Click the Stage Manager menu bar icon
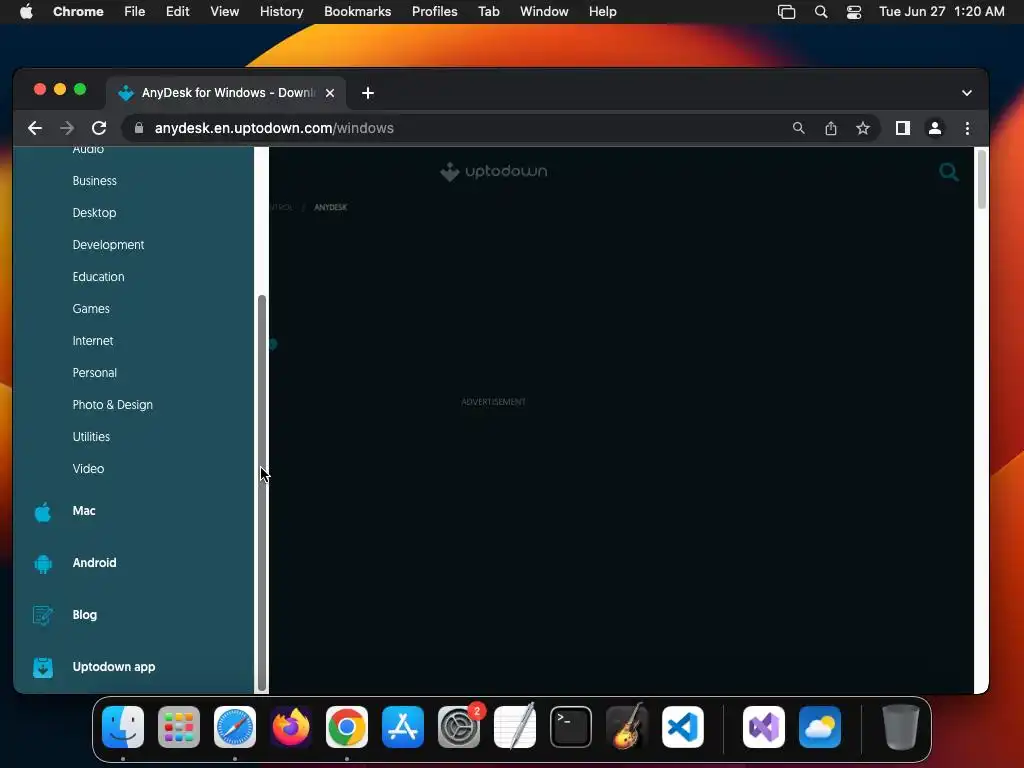The width and height of the screenshot is (1024, 768). point(786,12)
